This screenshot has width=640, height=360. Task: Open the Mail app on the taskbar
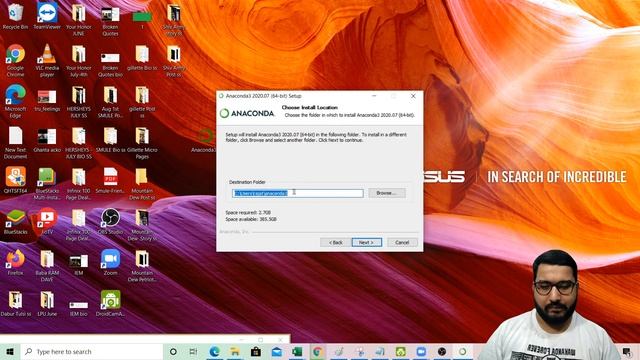point(276,351)
